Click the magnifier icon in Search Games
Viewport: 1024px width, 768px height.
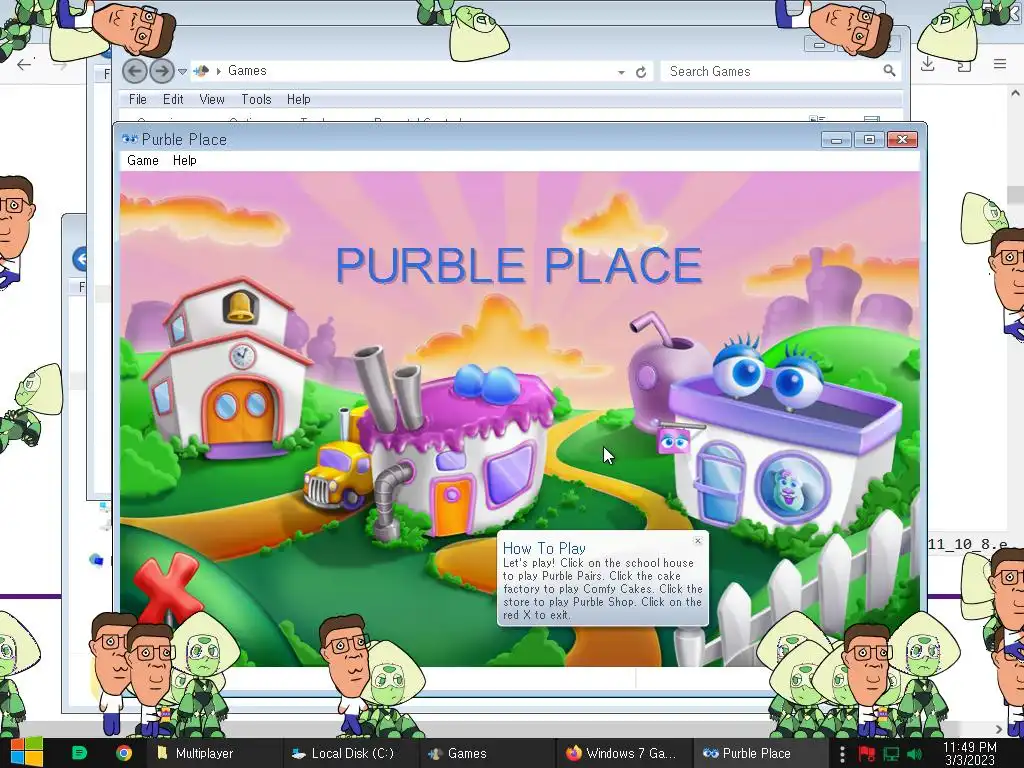point(889,71)
